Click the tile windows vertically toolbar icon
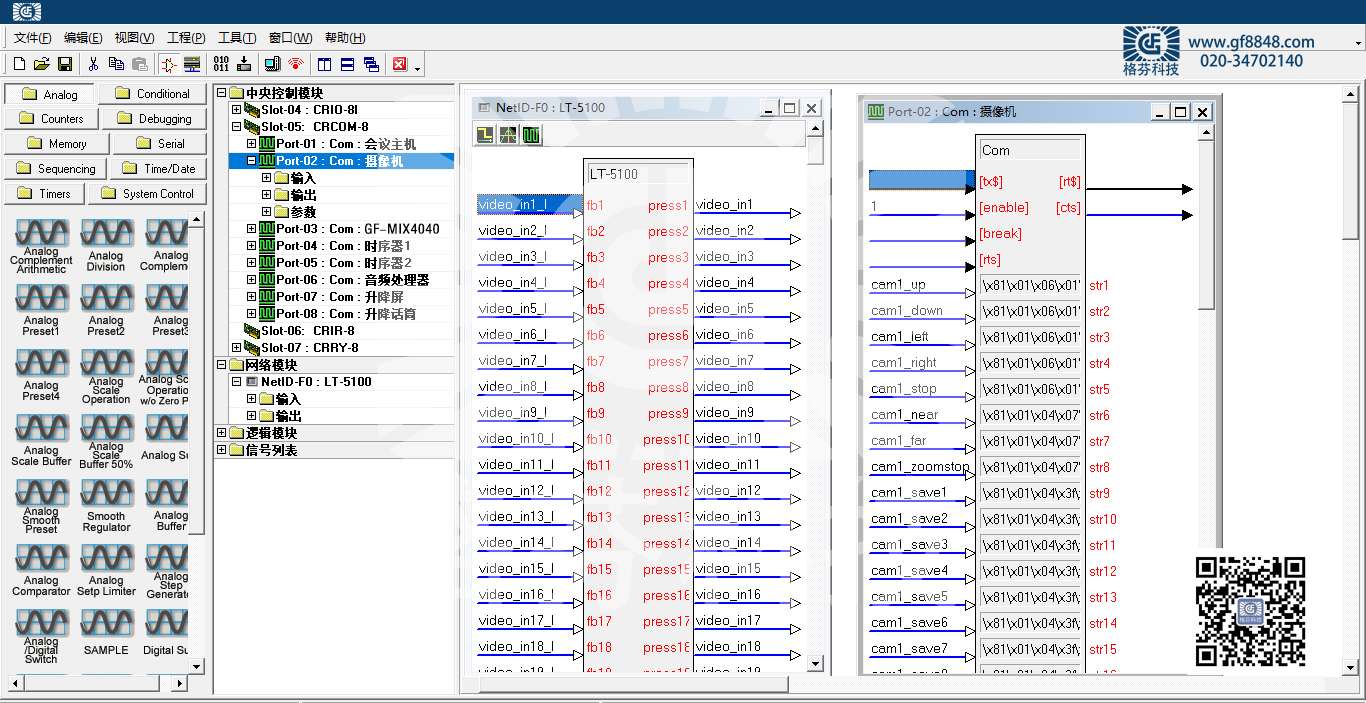 click(x=324, y=64)
